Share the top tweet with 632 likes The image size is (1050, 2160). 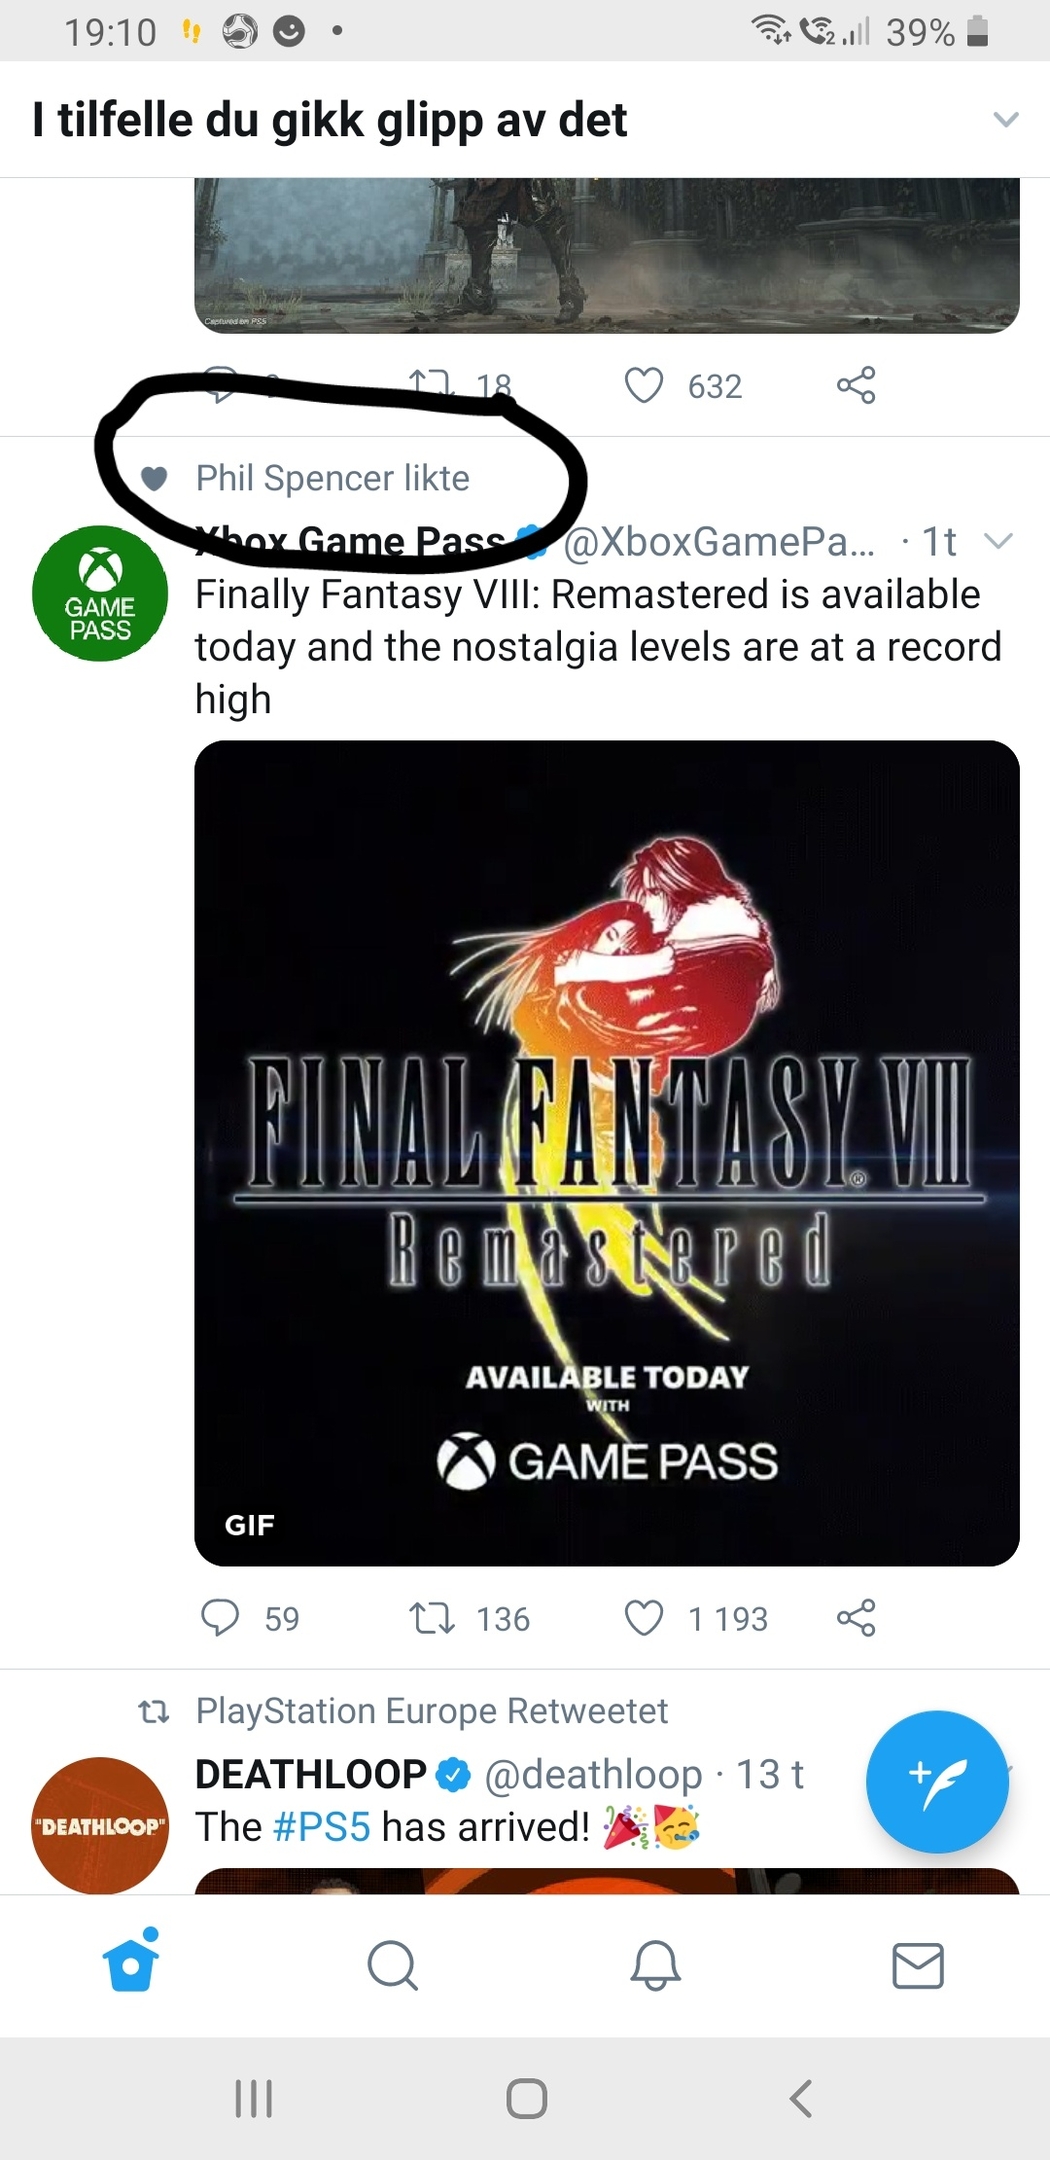[x=856, y=386]
